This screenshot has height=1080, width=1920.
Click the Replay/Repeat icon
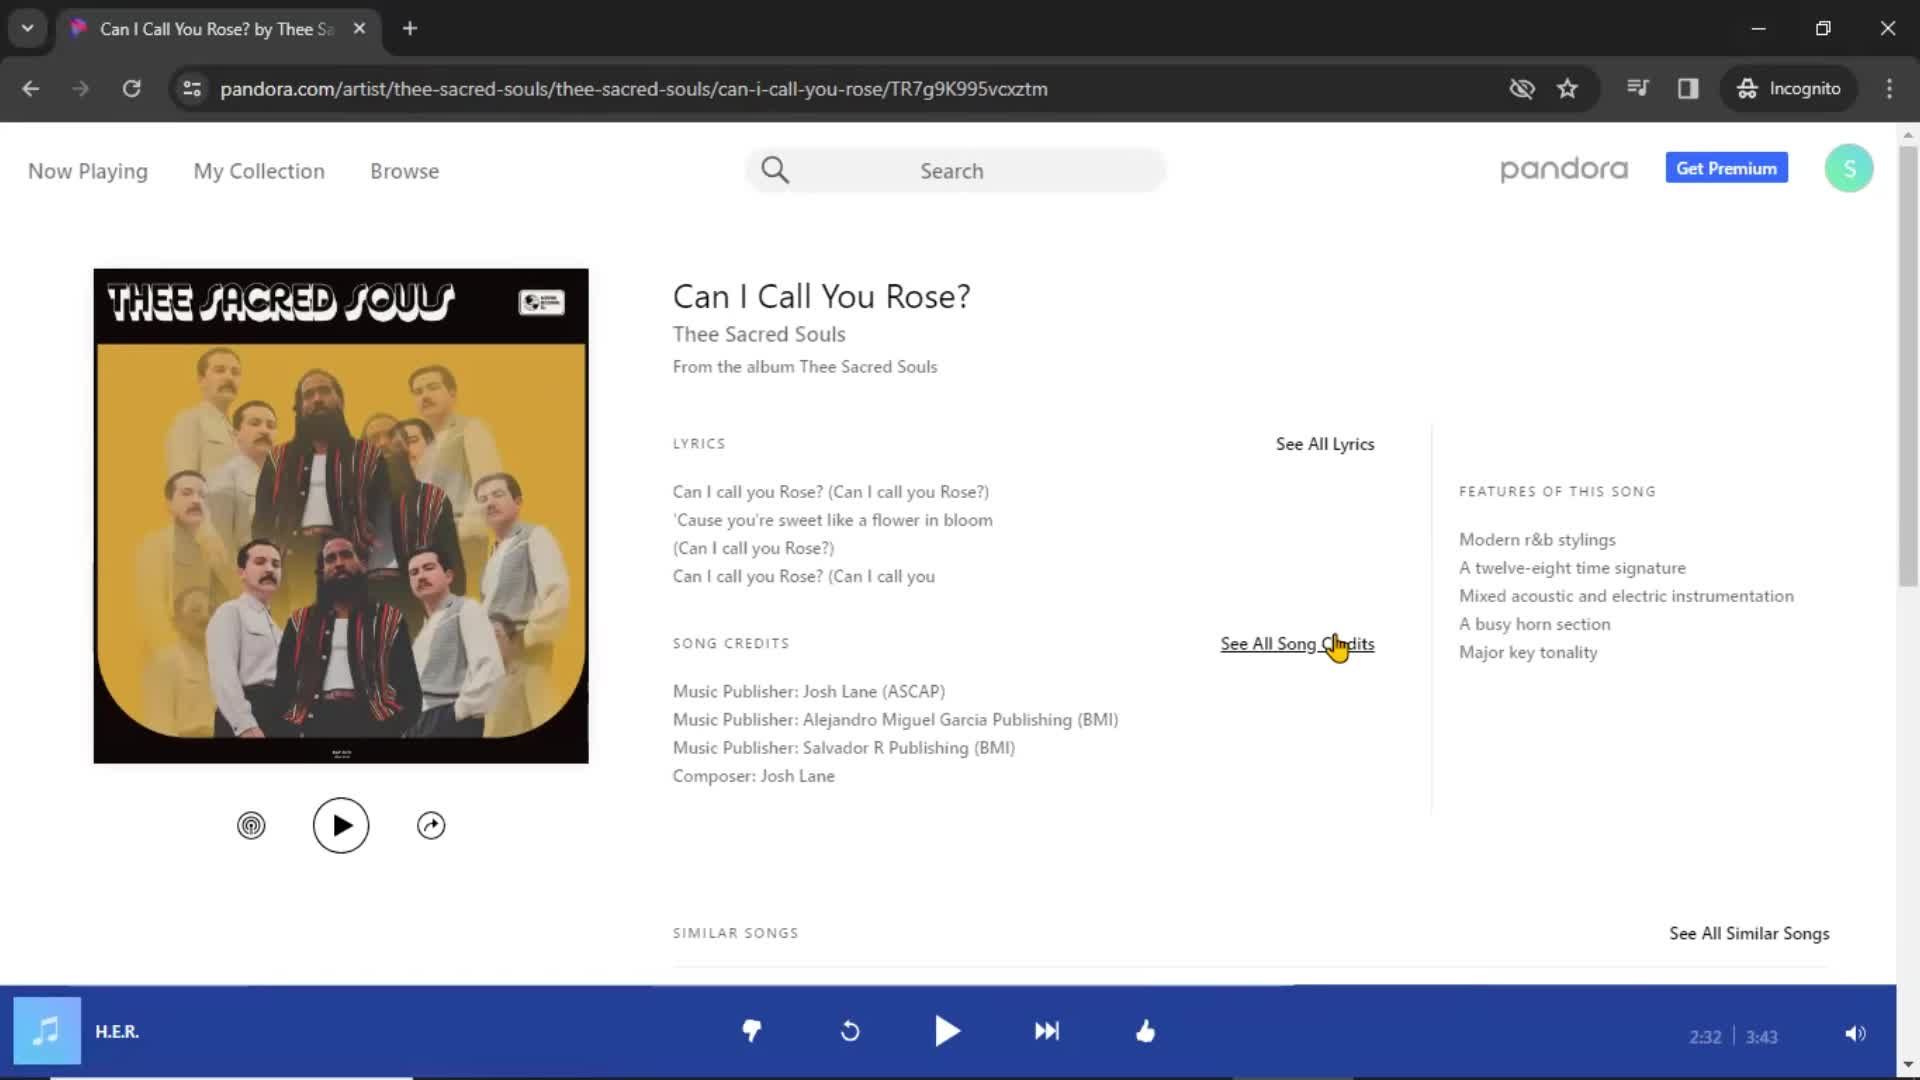848,1033
